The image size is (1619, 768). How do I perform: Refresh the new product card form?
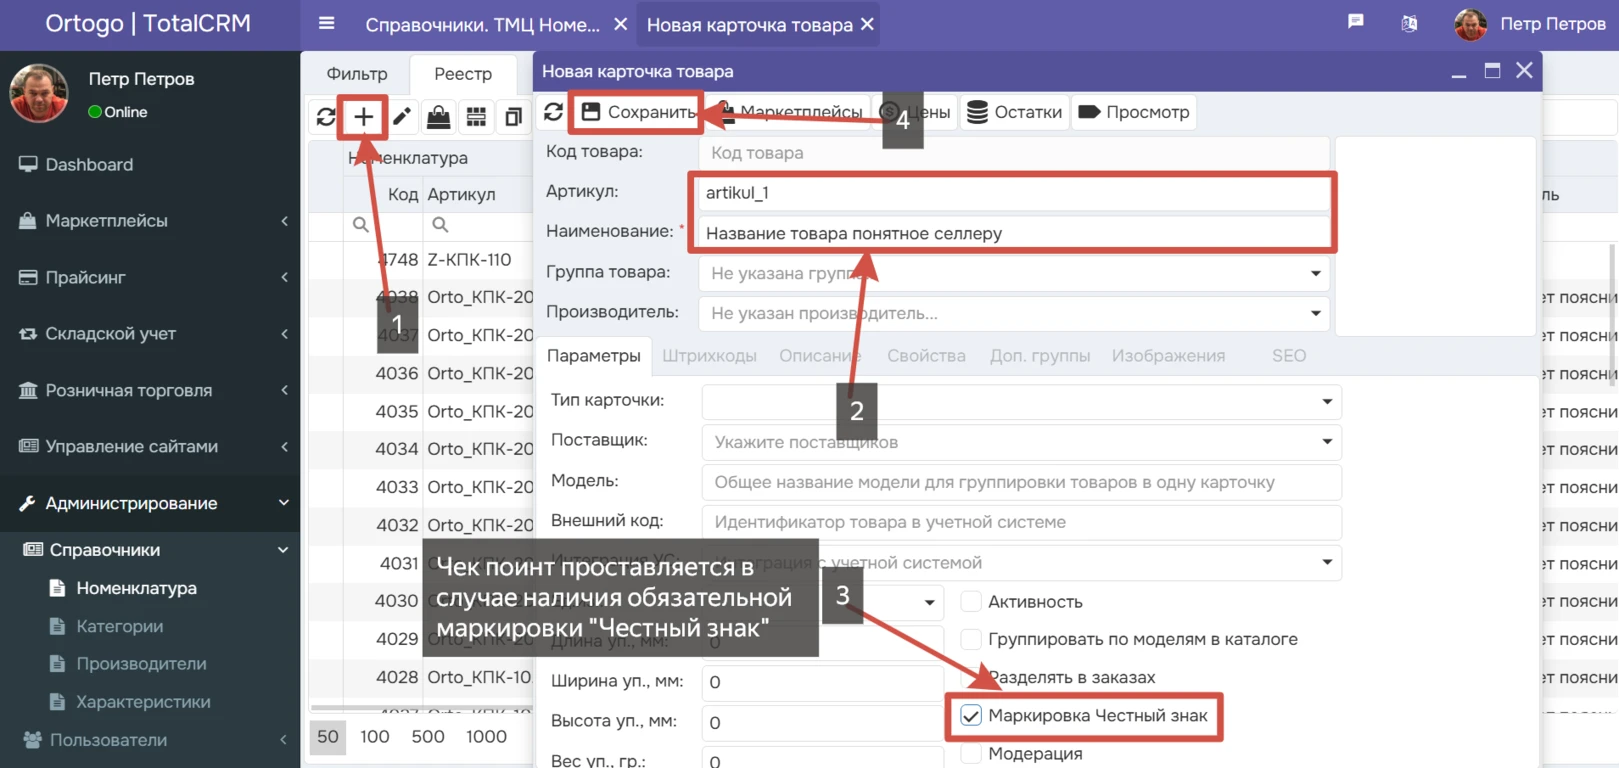(553, 112)
